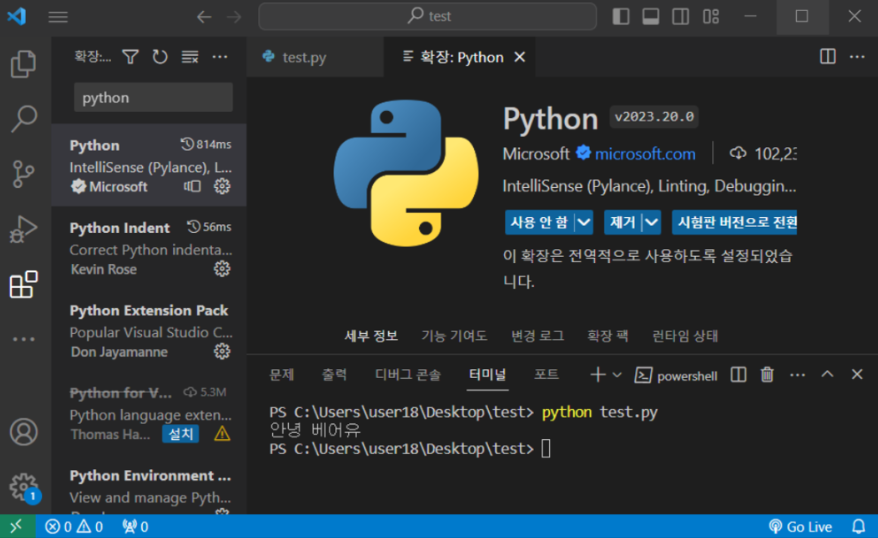This screenshot has height=538, width=878.
Task: Open the Explorer view in activity bar
Action: click(x=24, y=63)
